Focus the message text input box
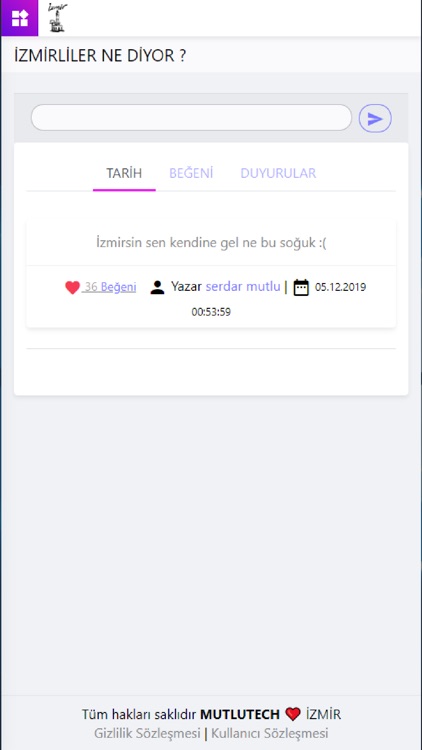 click(x=191, y=118)
